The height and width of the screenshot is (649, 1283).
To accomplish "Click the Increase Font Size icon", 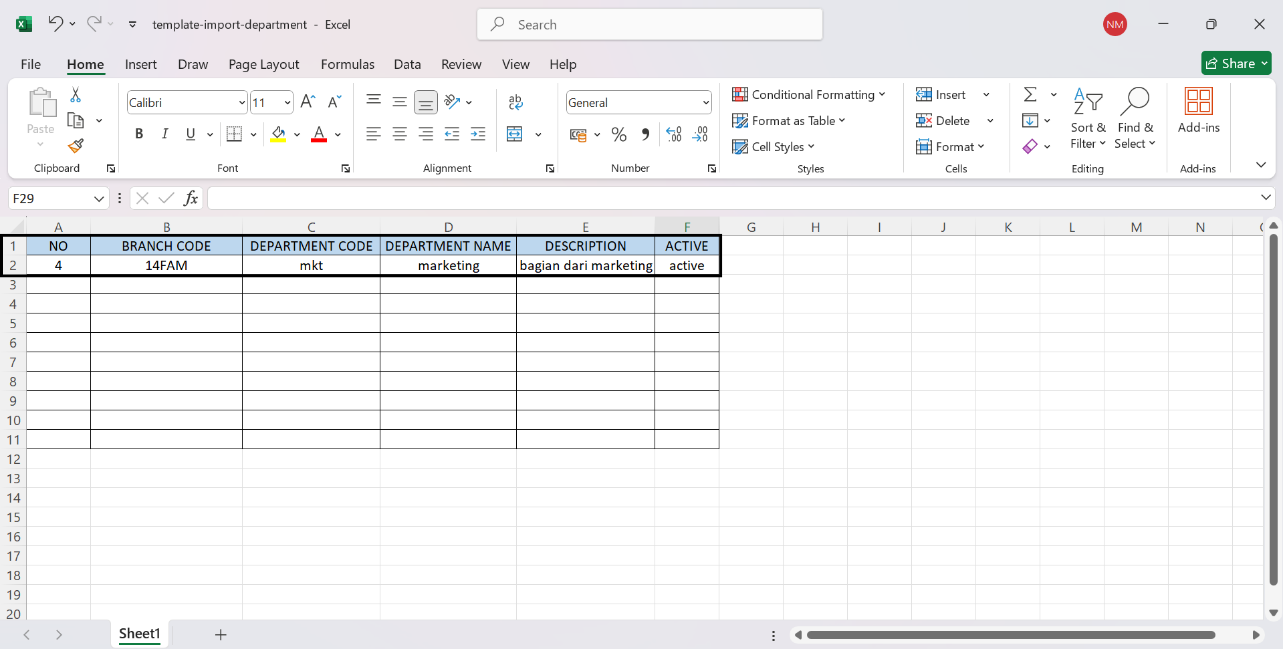I will [308, 102].
